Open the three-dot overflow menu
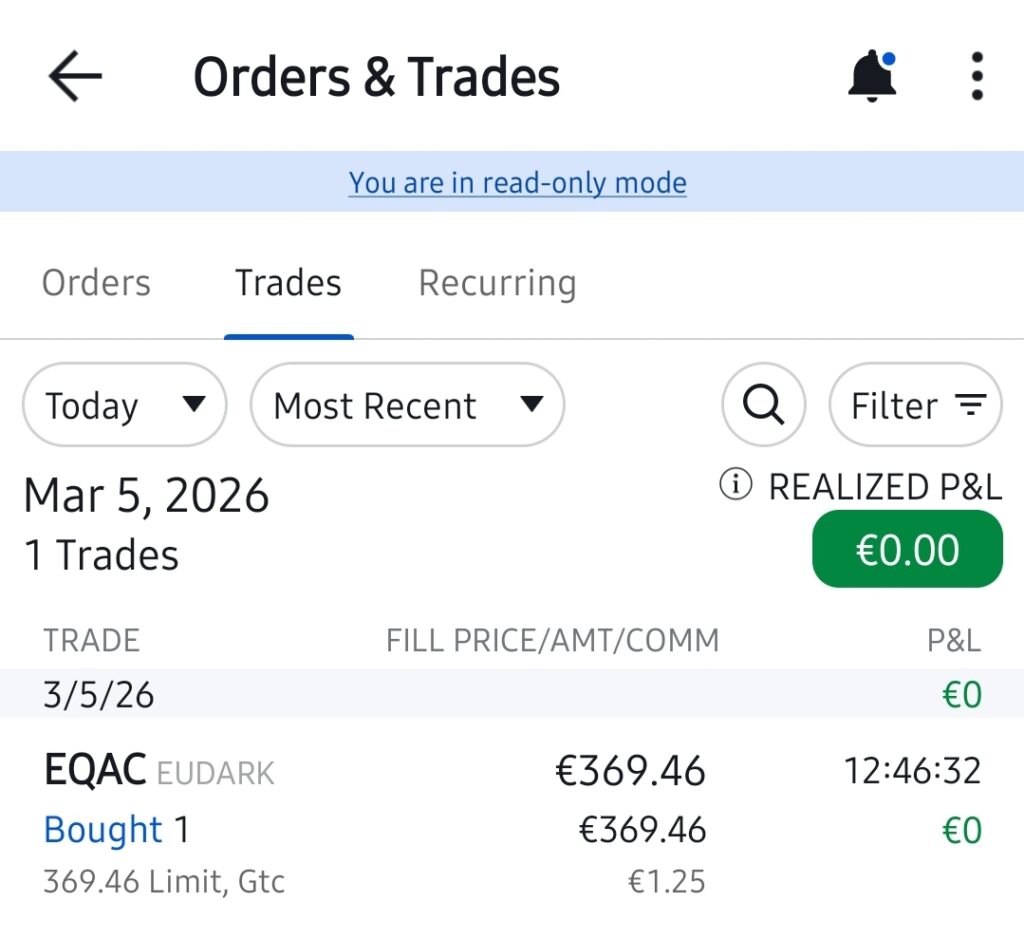Screen dimensions: 1024x939 [x=977, y=76]
